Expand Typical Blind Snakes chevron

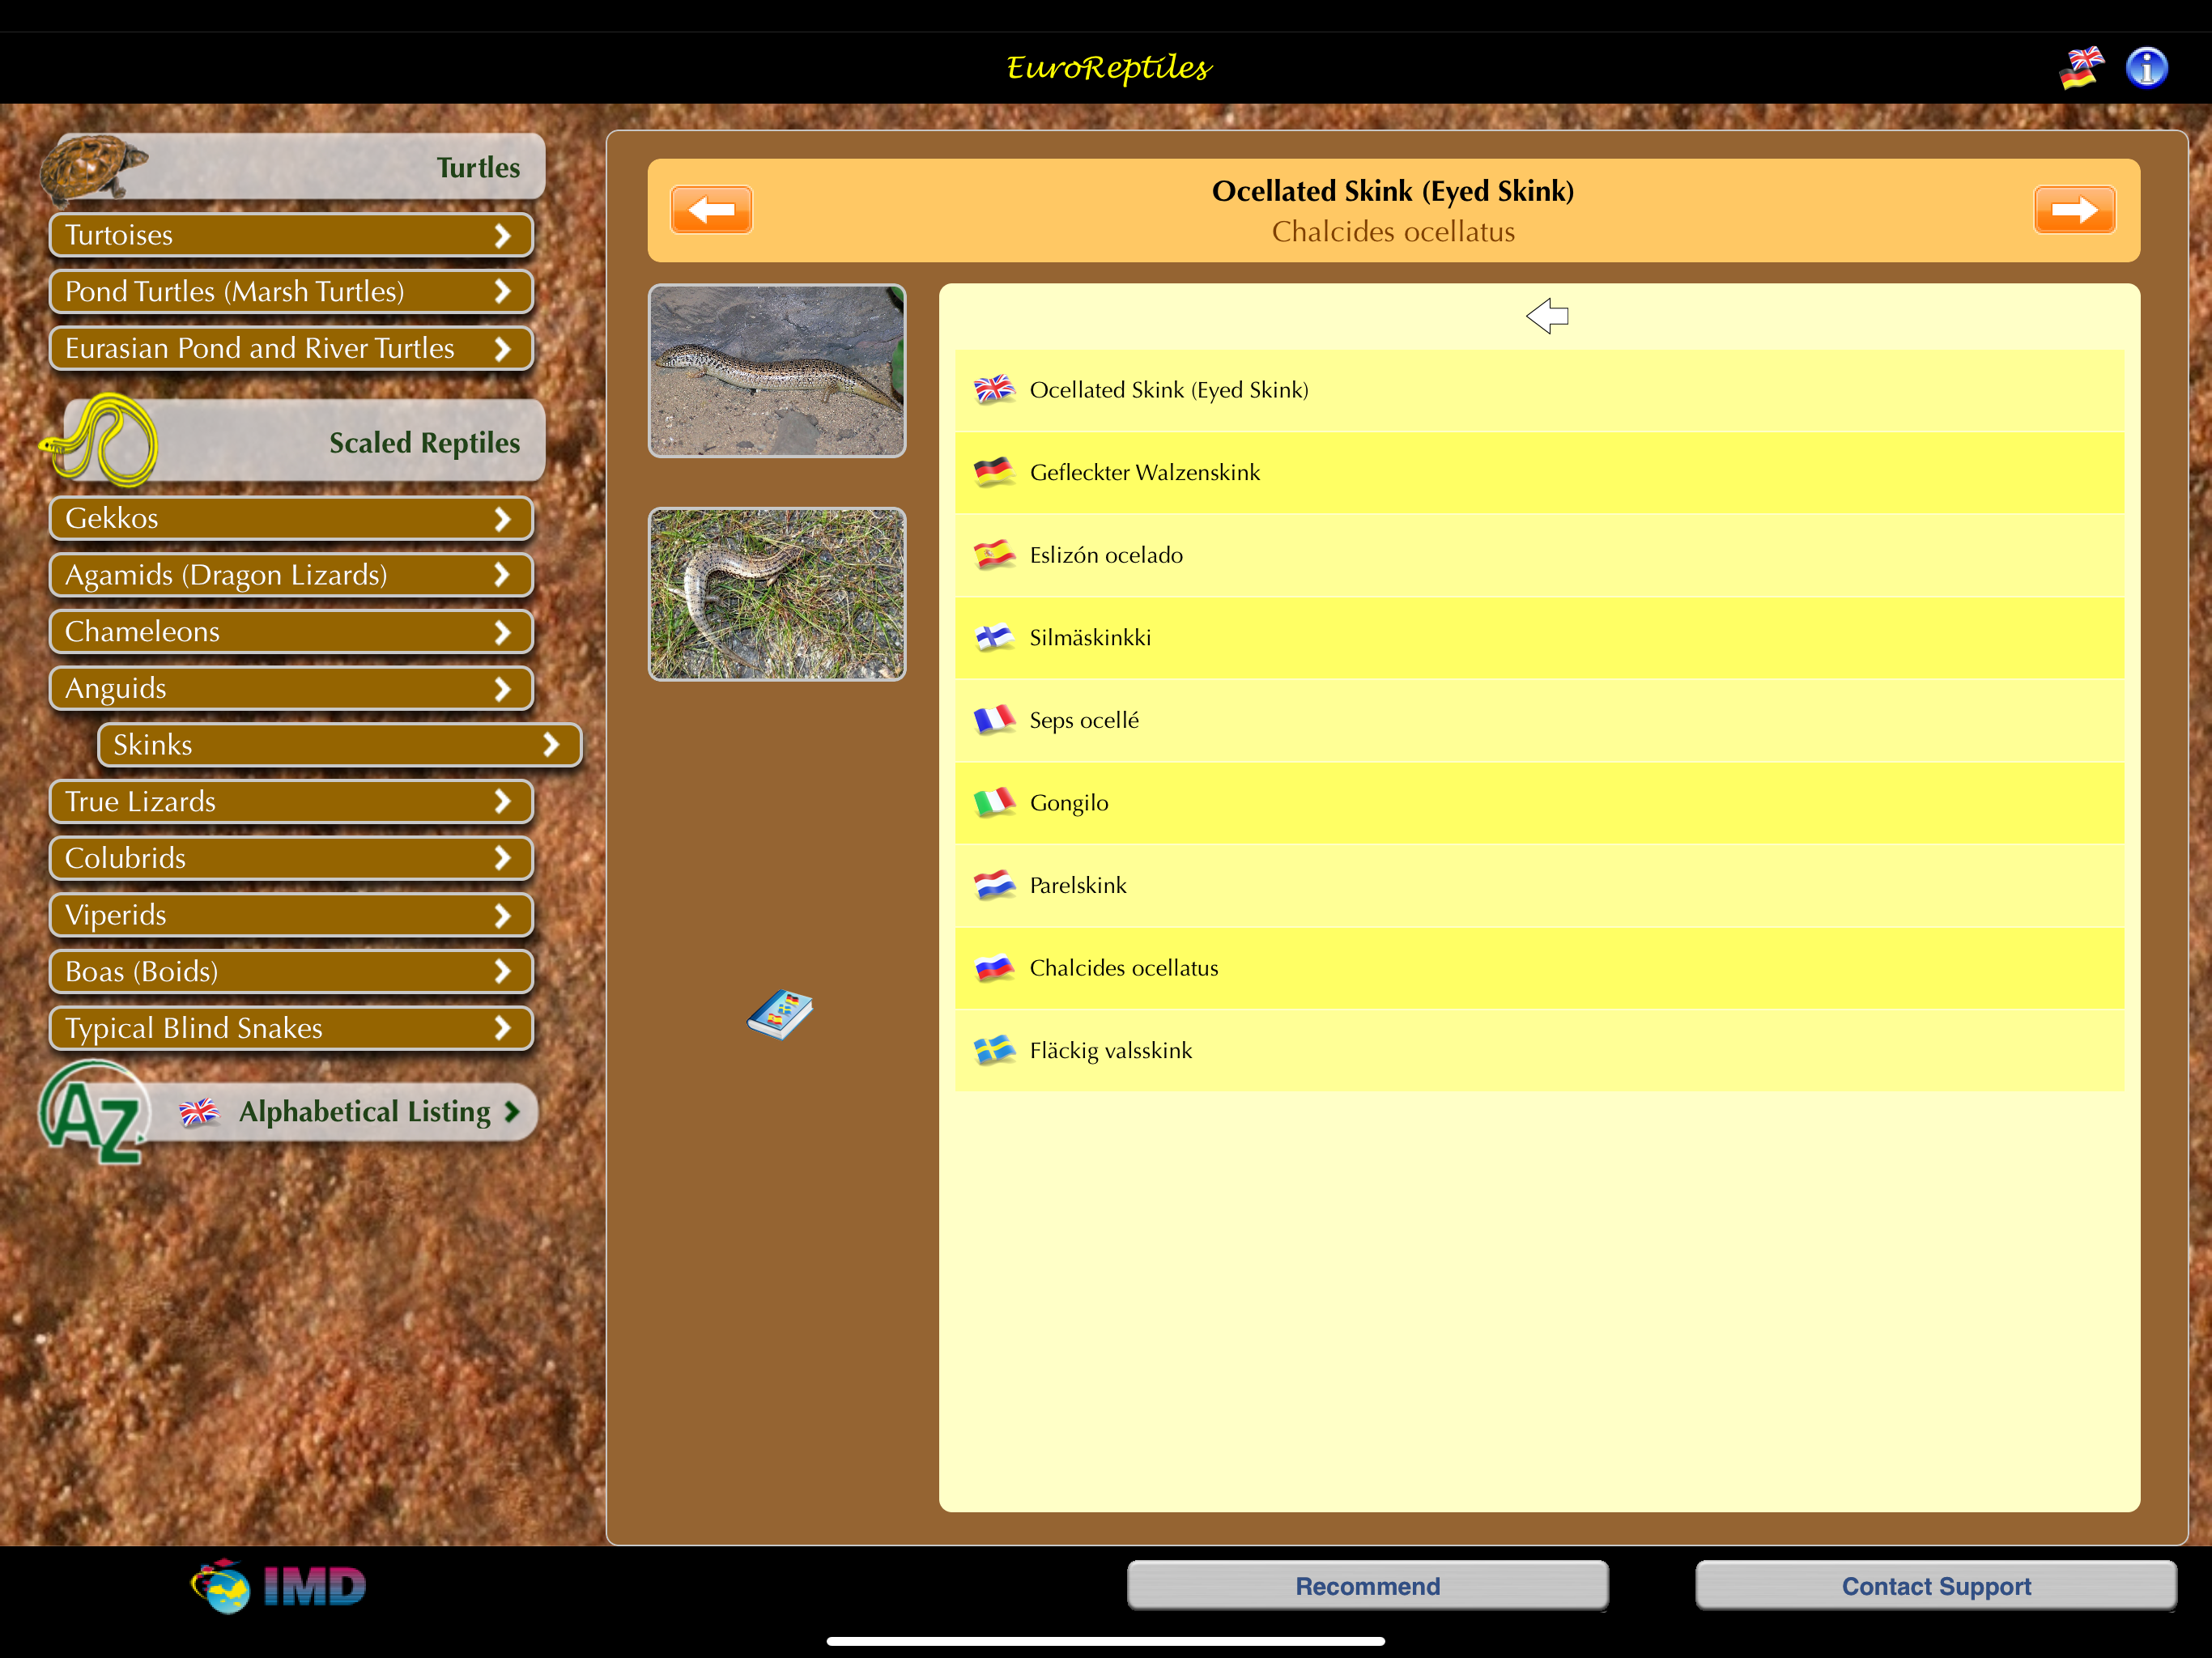click(x=503, y=1028)
